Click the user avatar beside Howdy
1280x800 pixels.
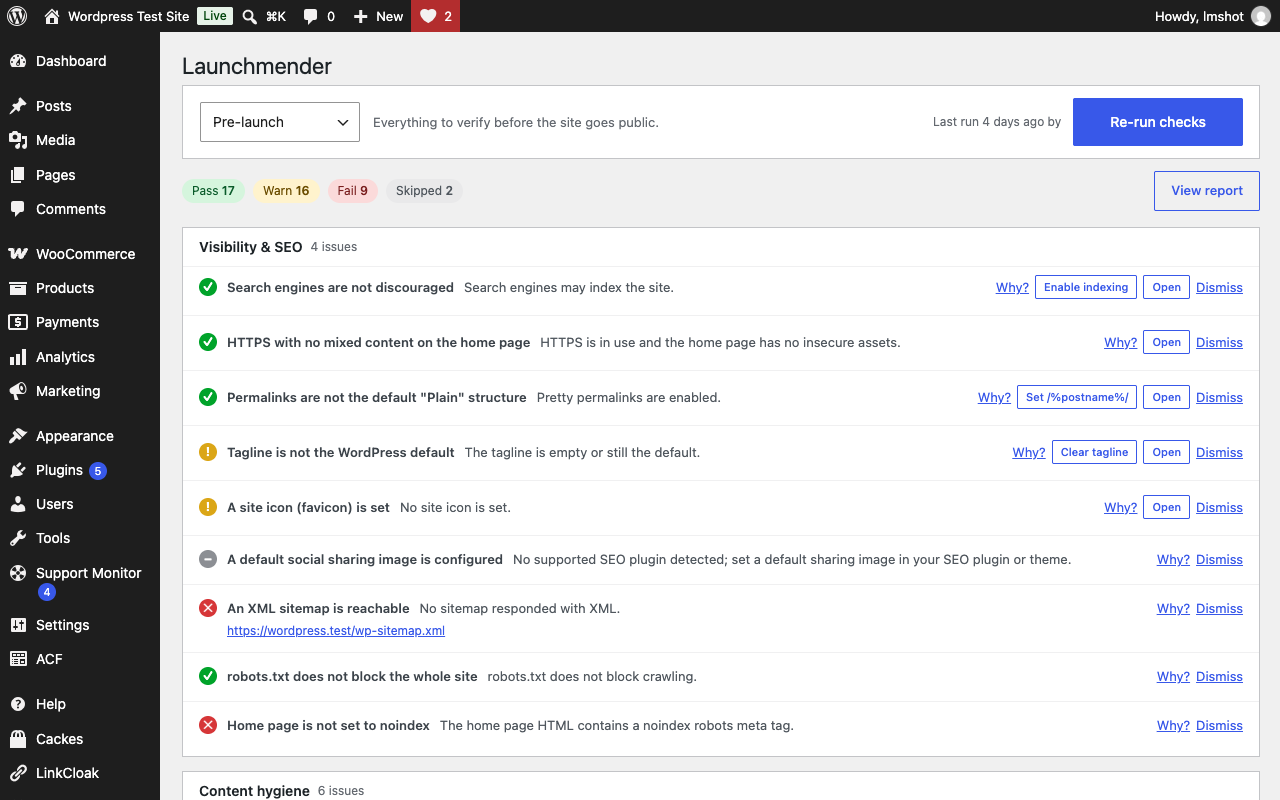(x=1261, y=16)
